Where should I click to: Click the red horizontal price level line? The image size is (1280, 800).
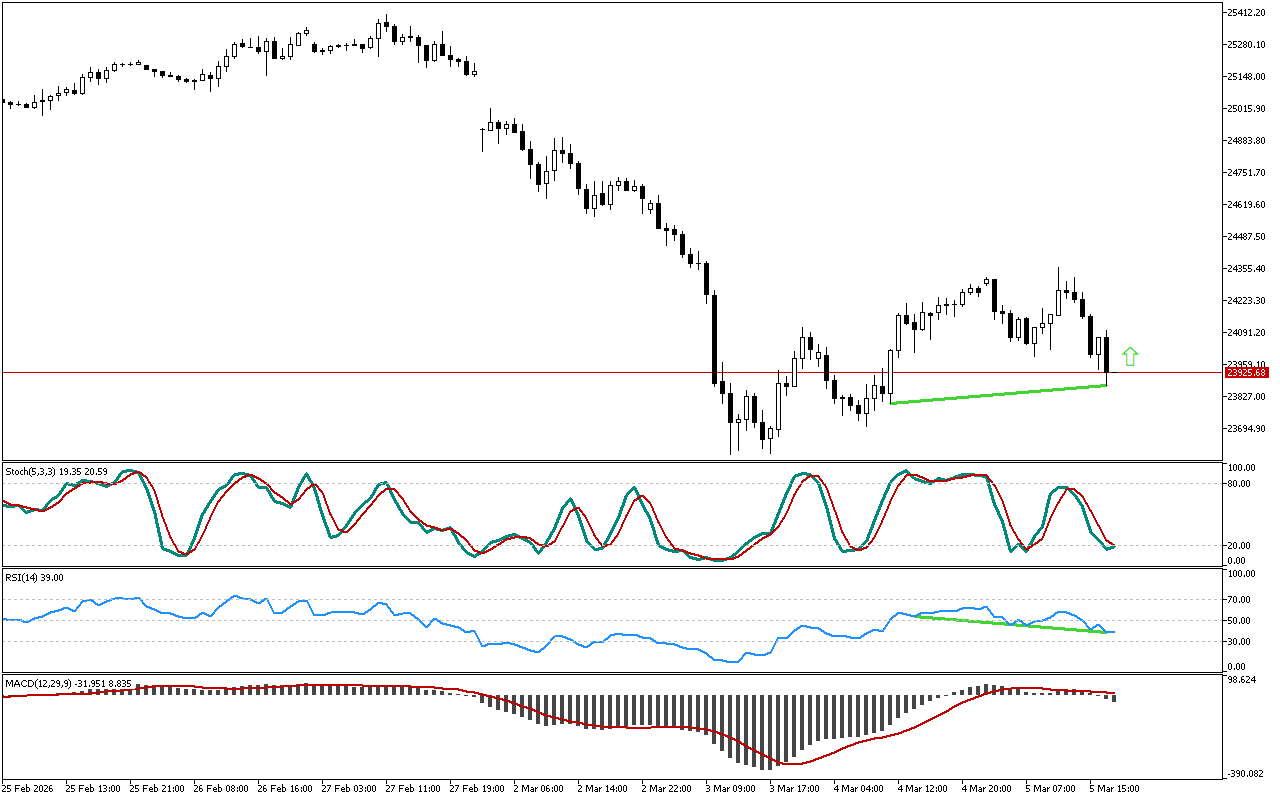(x=400, y=372)
